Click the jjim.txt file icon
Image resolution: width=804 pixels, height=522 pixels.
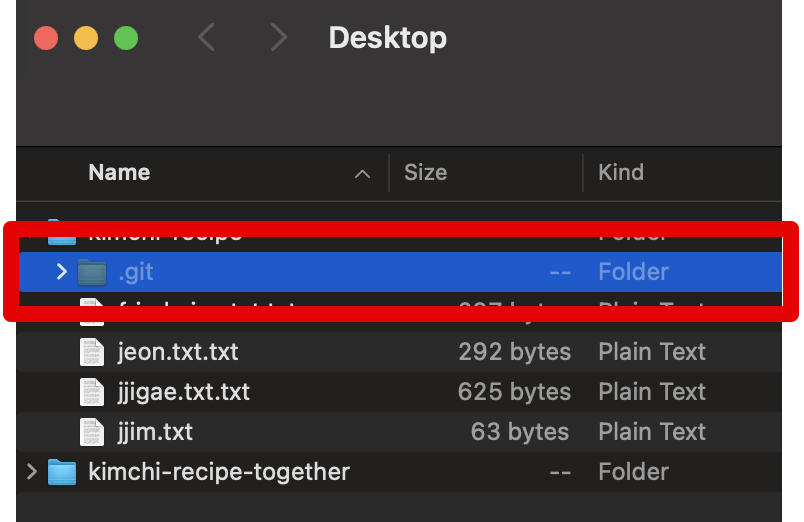[x=92, y=432]
